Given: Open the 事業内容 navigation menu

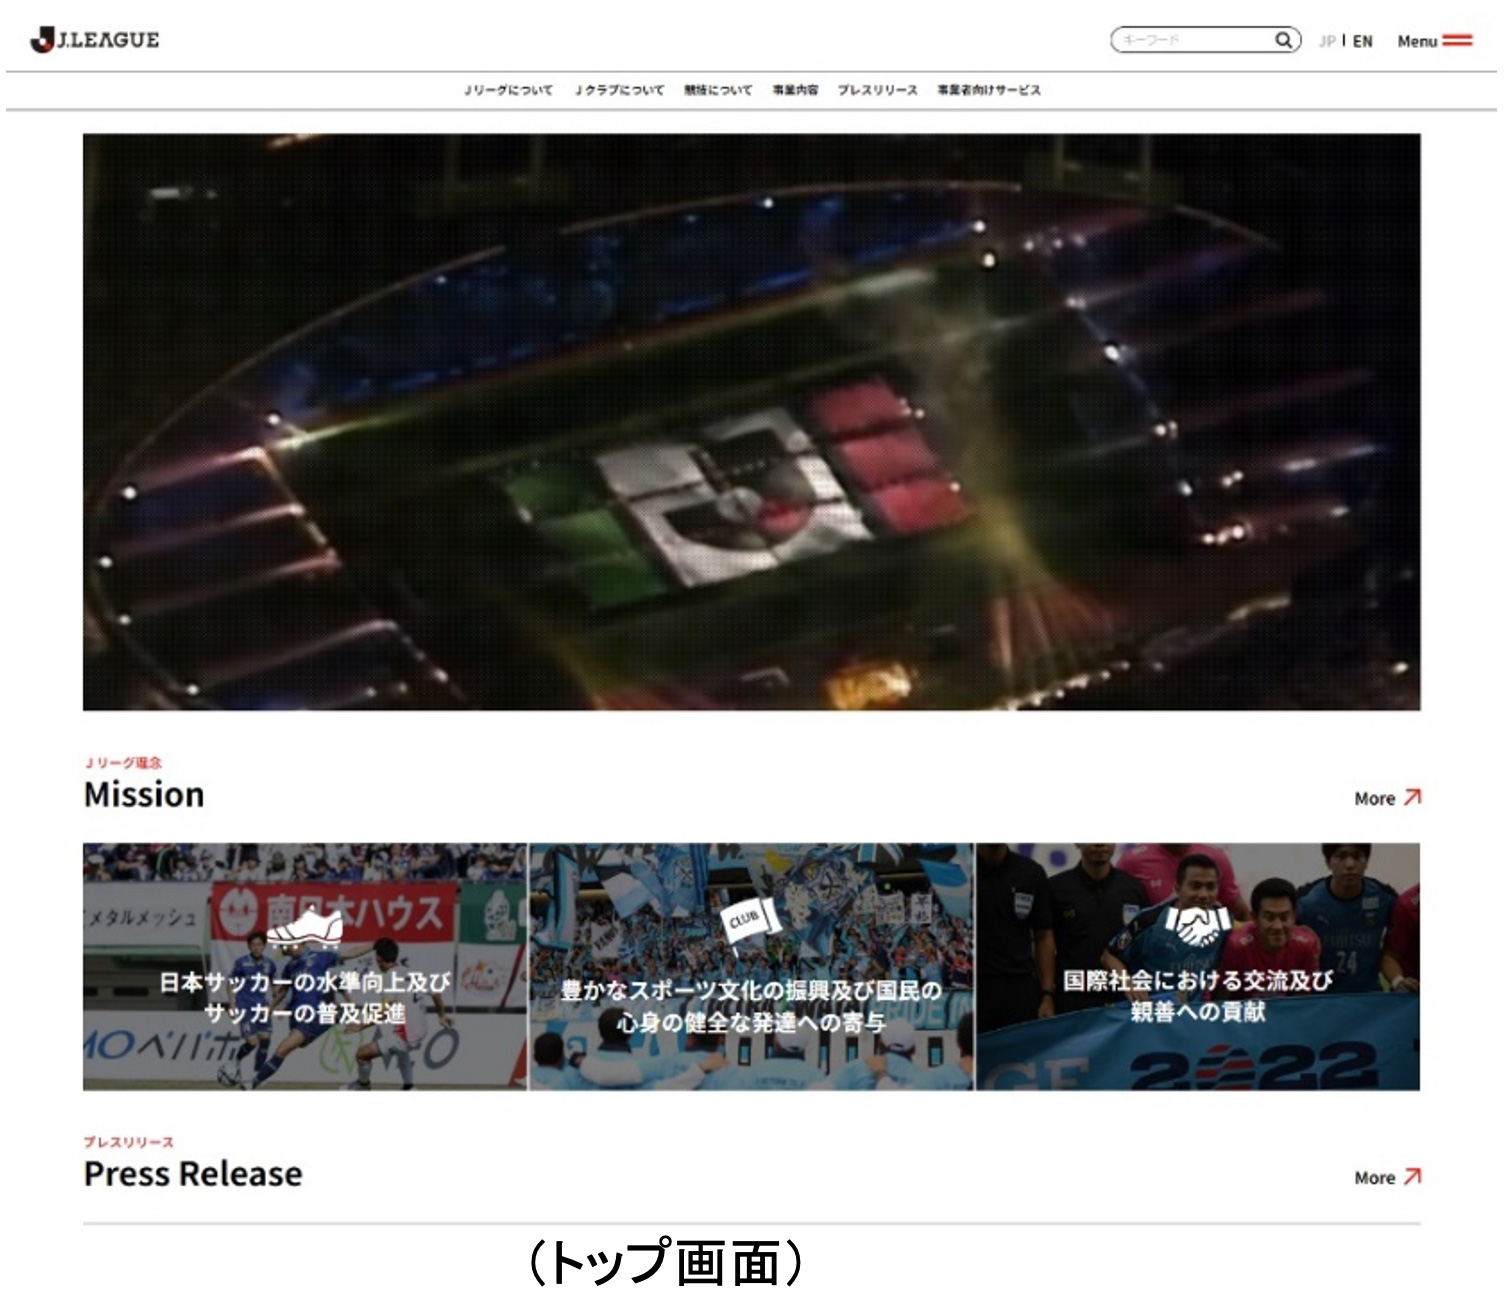Looking at the screenshot, I should pyautogui.click(x=796, y=90).
